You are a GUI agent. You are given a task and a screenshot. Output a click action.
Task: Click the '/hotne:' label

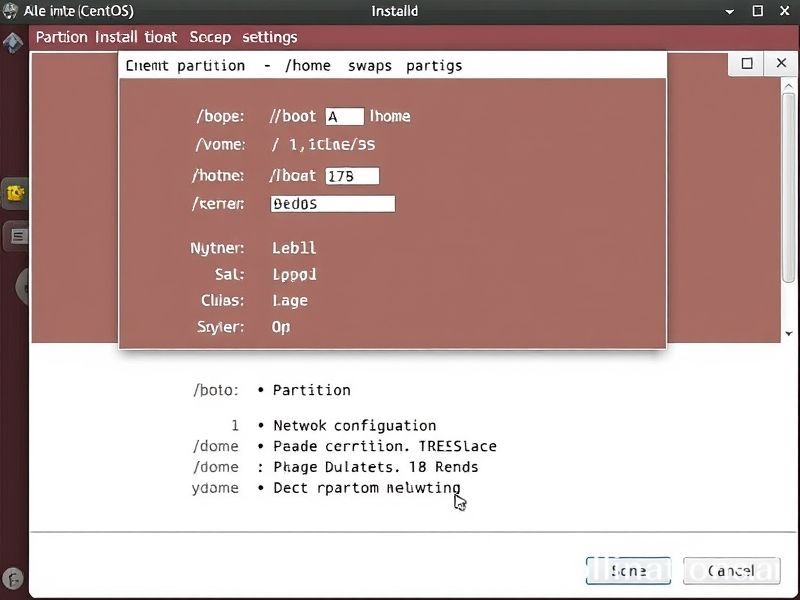point(218,176)
